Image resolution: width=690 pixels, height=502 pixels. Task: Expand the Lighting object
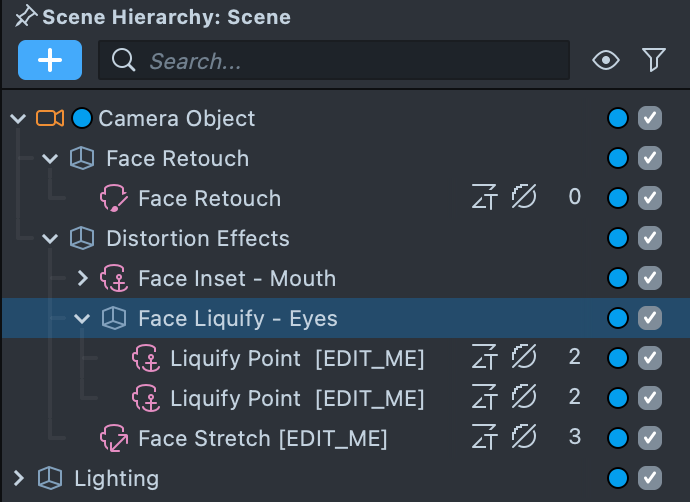[18, 478]
